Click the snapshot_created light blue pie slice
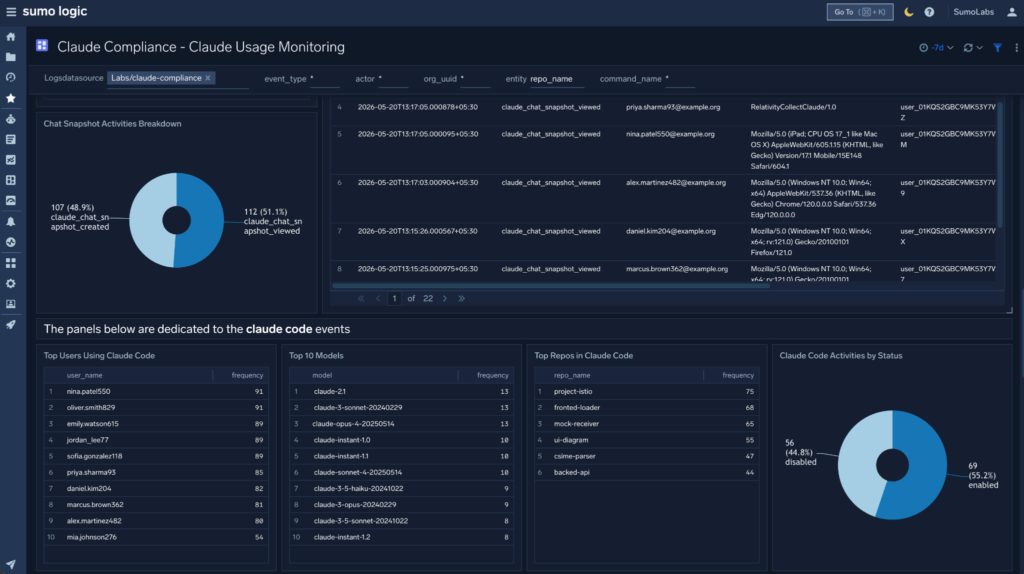This screenshot has width=1024, height=574. point(147,220)
